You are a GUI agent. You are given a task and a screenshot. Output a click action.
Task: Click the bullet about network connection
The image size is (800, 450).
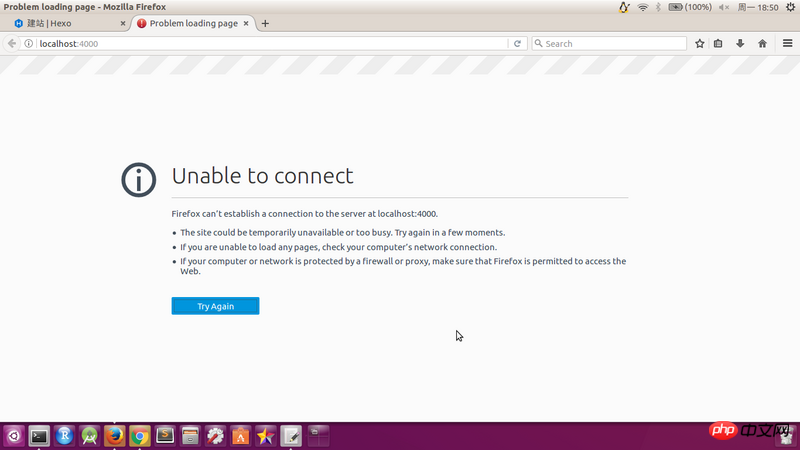[x=338, y=247]
